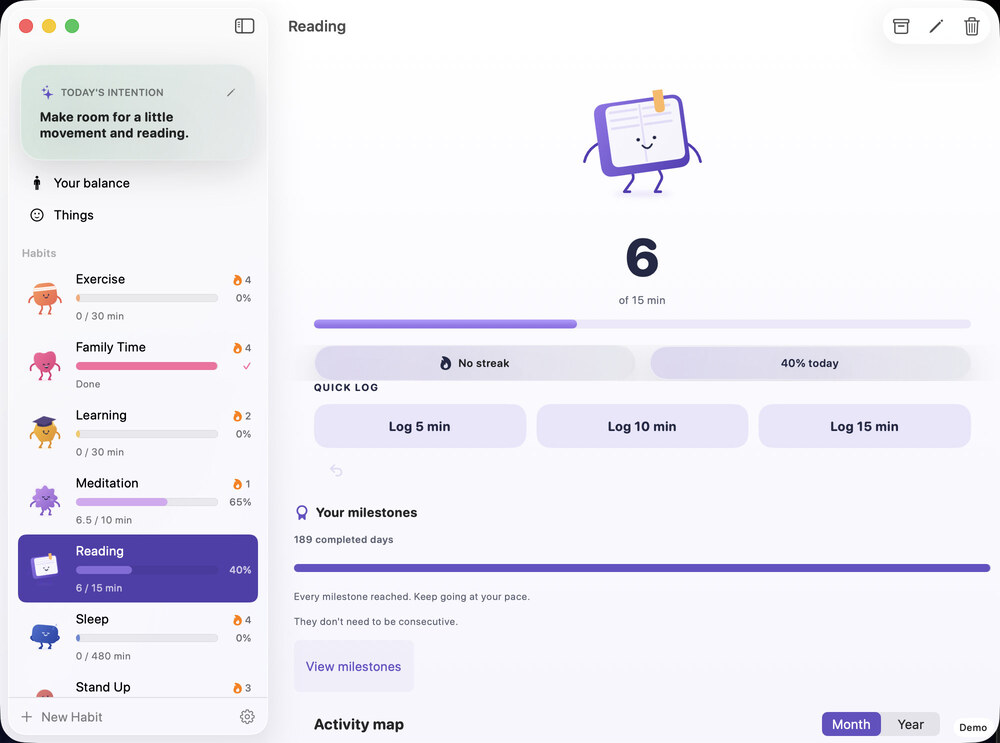Image resolution: width=1000 pixels, height=743 pixels.
Task: Click the sparkle icon in Today's Intention
Action: pos(47,92)
